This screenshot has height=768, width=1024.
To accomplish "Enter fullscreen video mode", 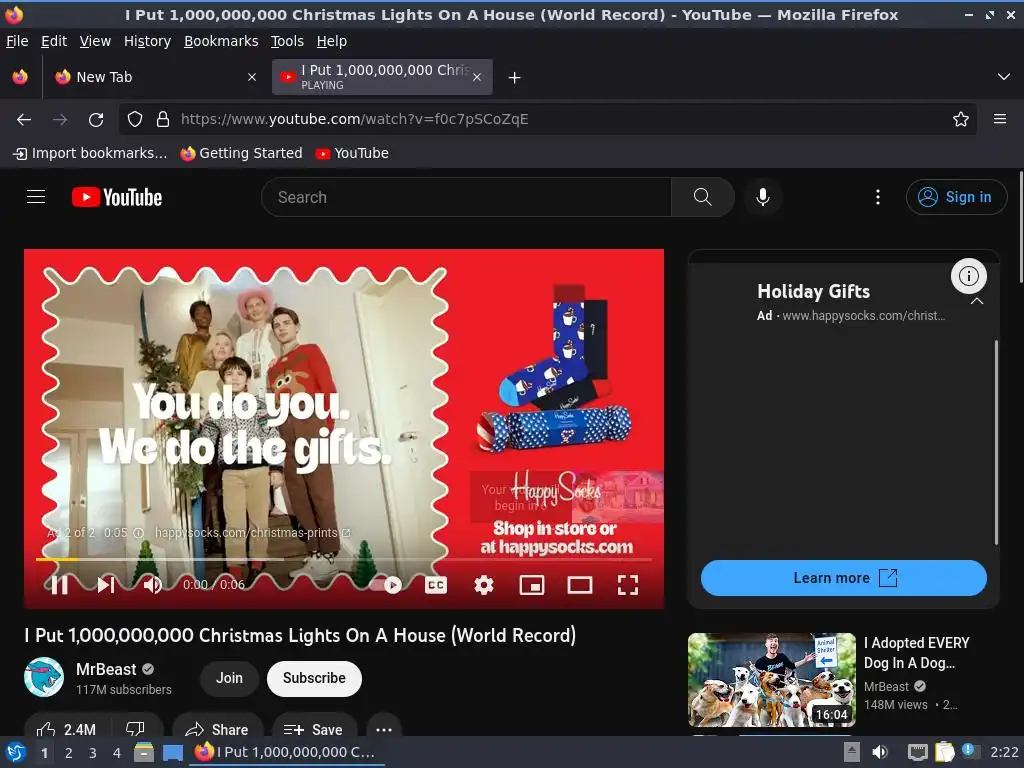I will tap(628, 584).
